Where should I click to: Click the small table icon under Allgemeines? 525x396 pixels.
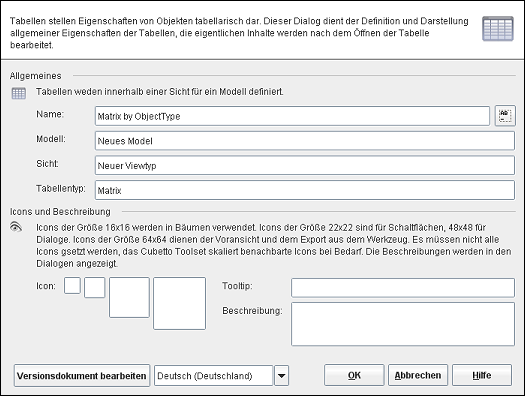[18, 93]
